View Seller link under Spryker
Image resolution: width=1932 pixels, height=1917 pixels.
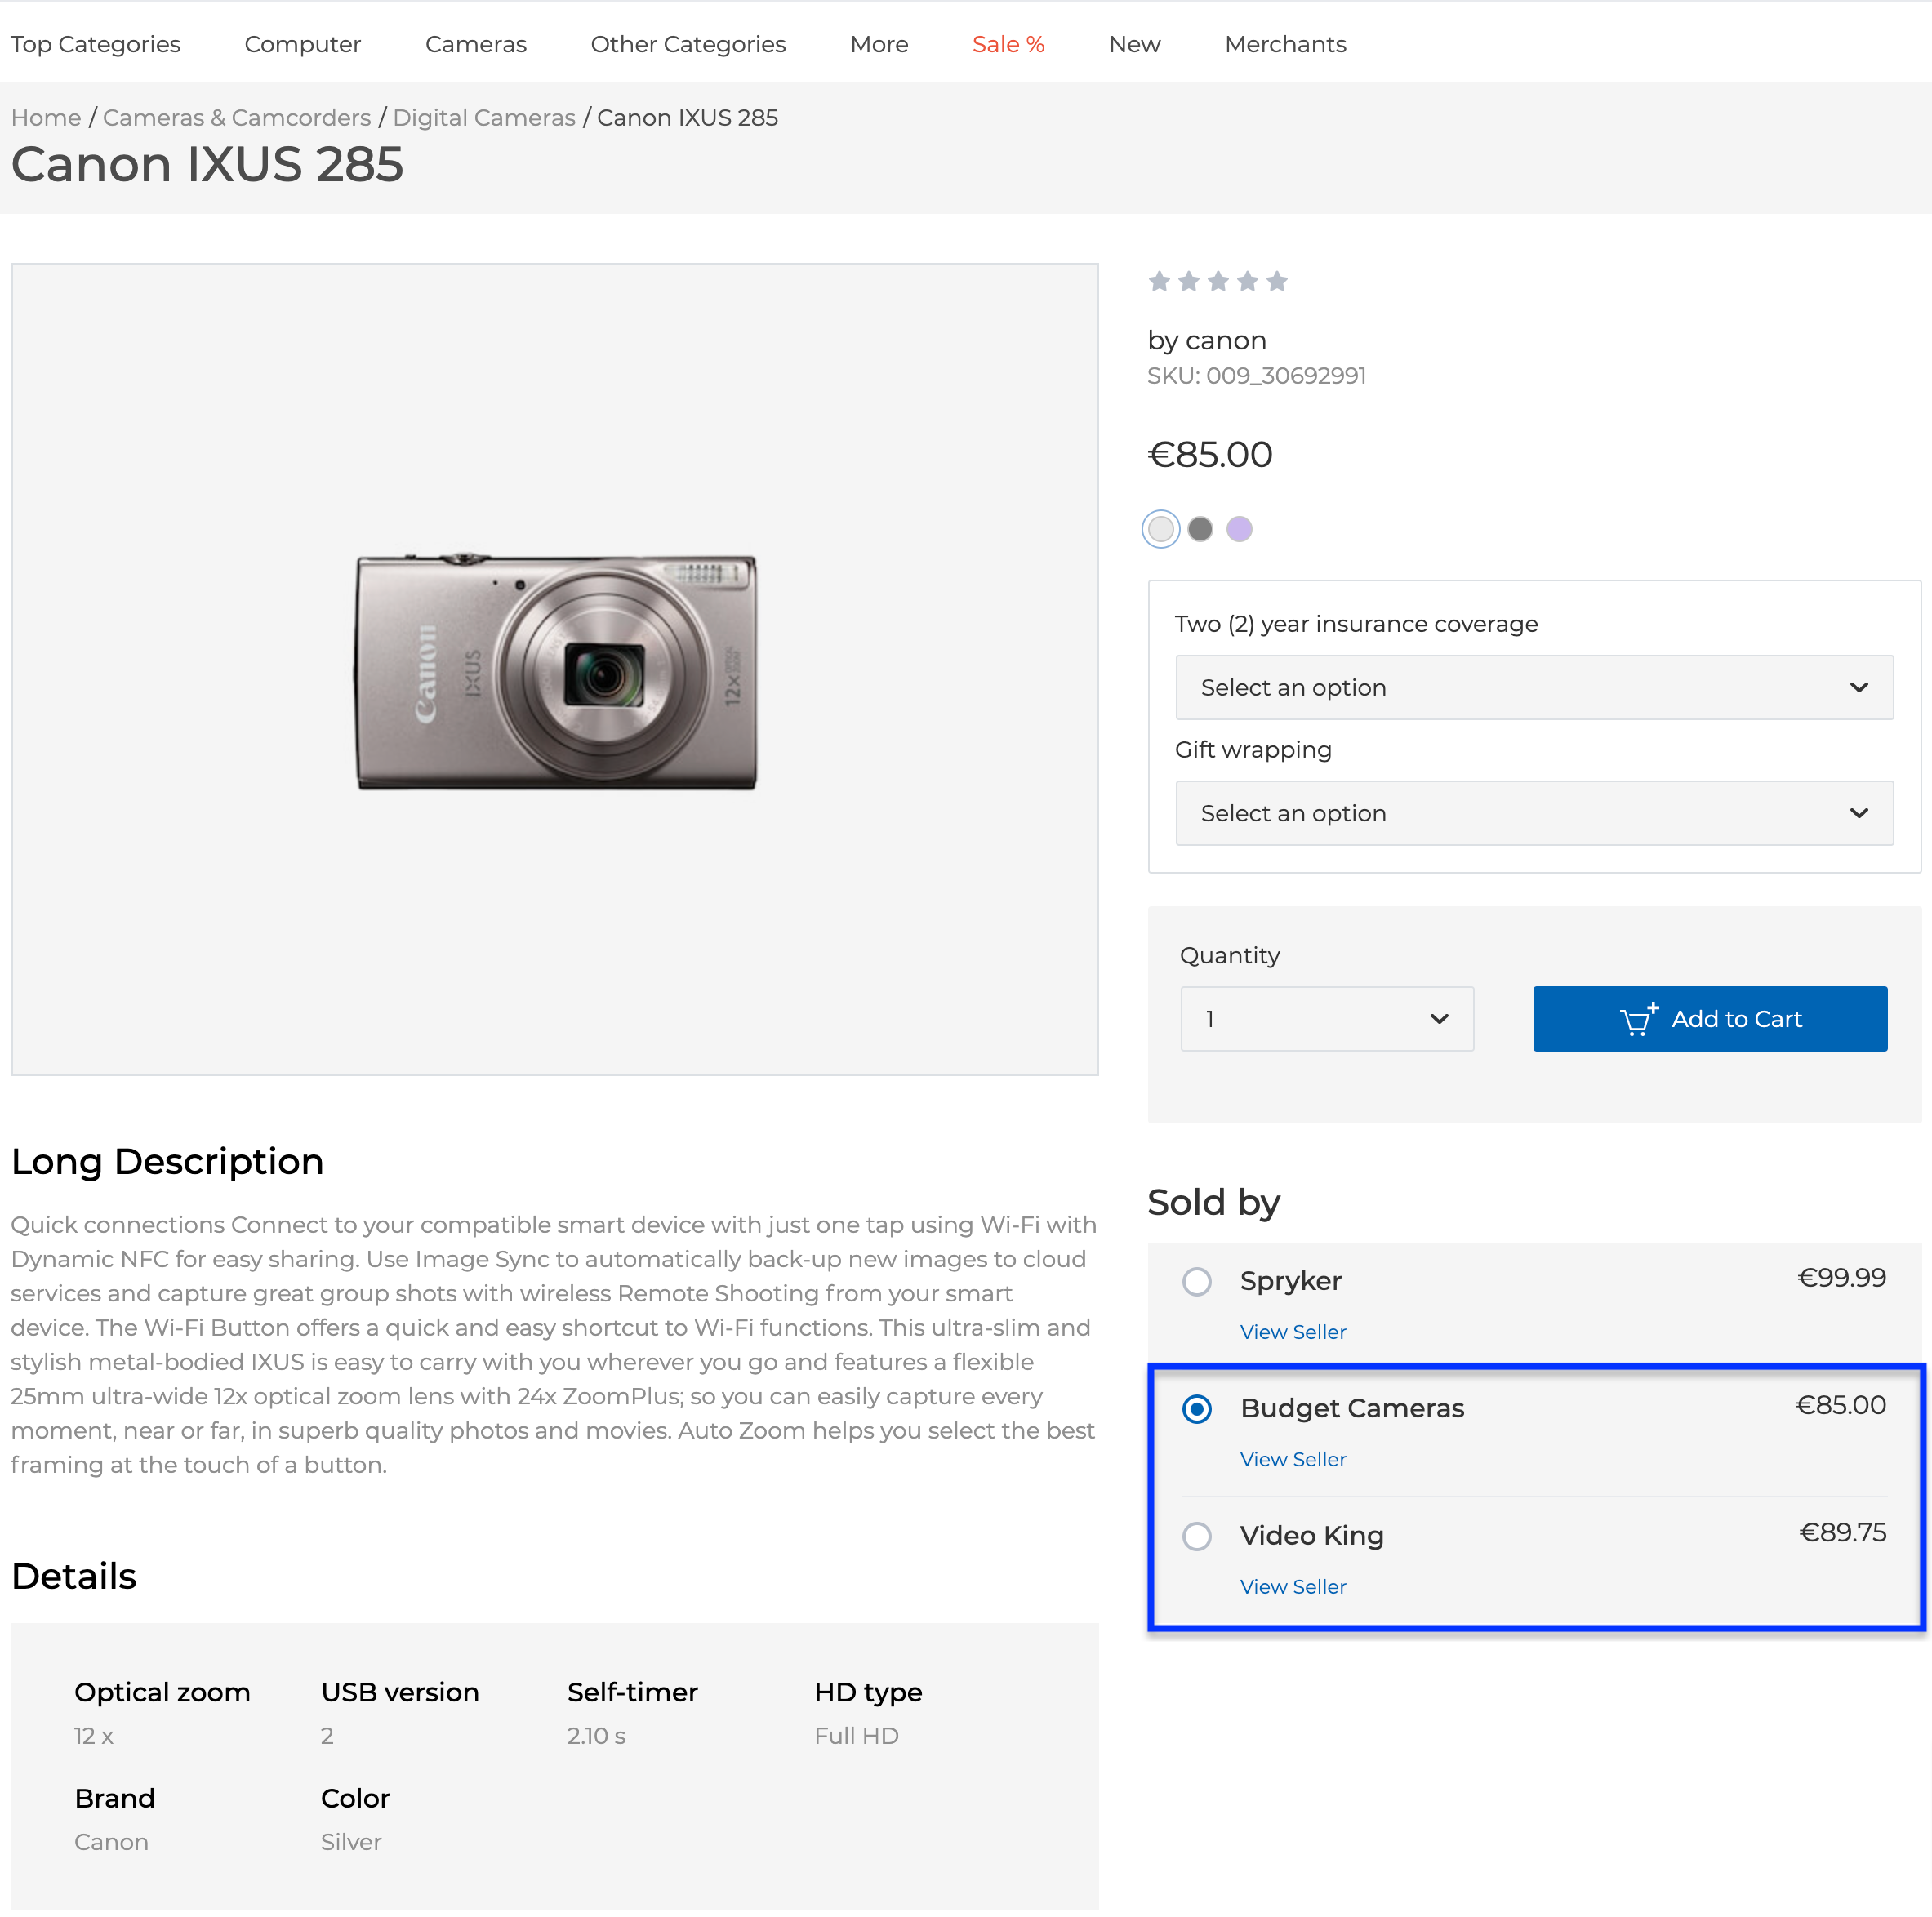click(x=1293, y=1332)
